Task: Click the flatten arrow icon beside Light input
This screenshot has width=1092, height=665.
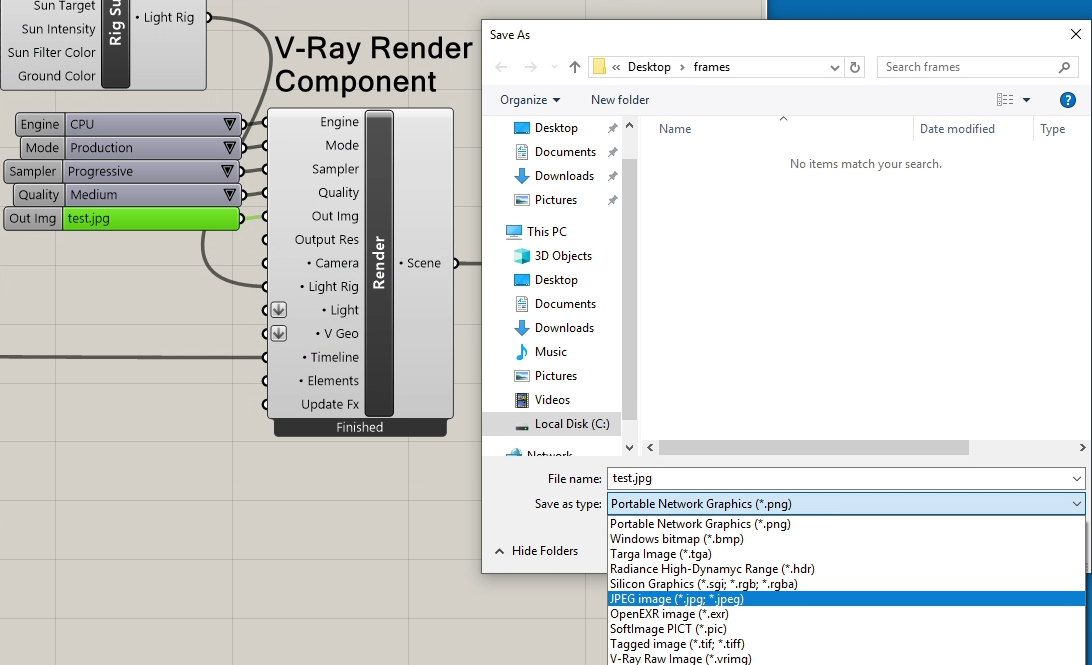Action: [x=279, y=310]
